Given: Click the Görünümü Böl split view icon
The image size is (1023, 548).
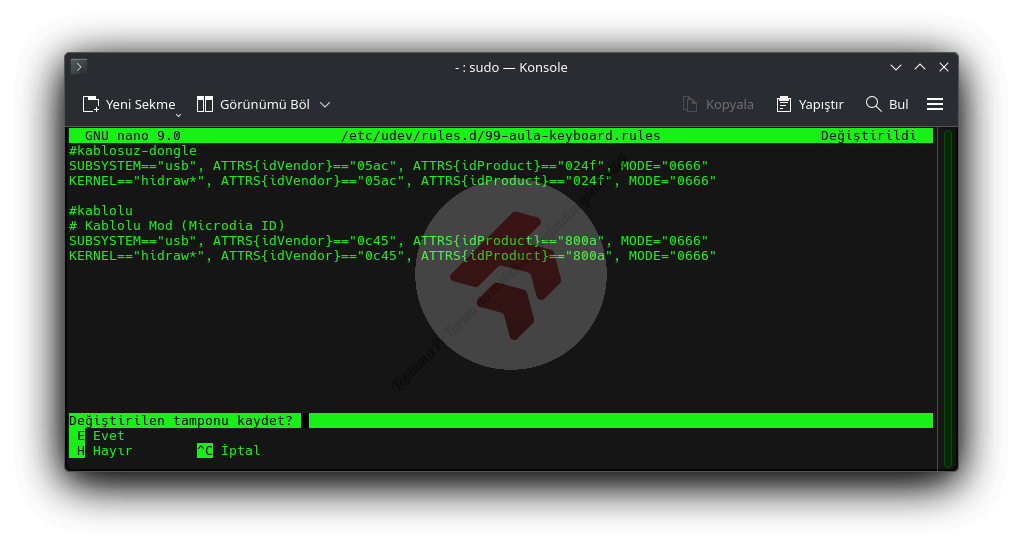Looking at the screenshot, I should pyautogui.click(x=205, y=104).
